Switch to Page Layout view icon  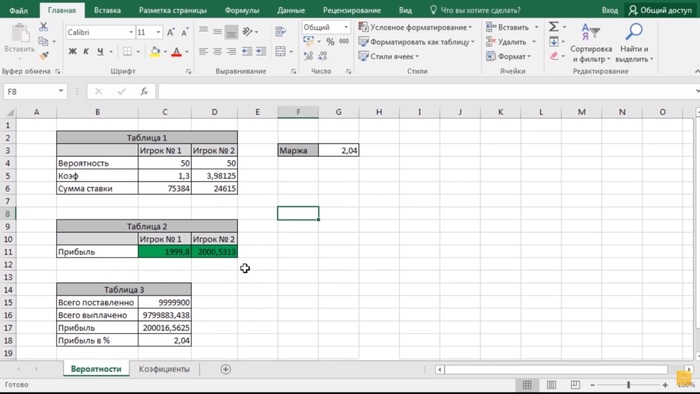[x=551, y=385]
